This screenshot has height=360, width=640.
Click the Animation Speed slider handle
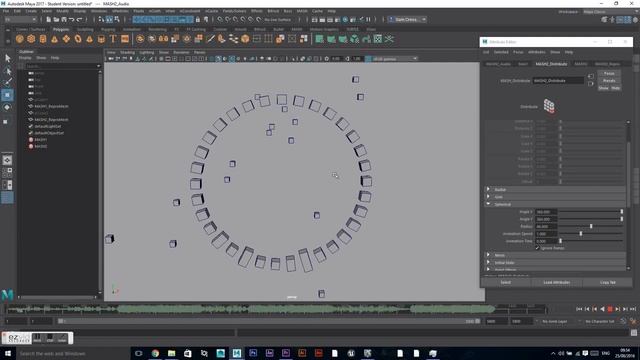pyautogui.click(x=581, y=233)
